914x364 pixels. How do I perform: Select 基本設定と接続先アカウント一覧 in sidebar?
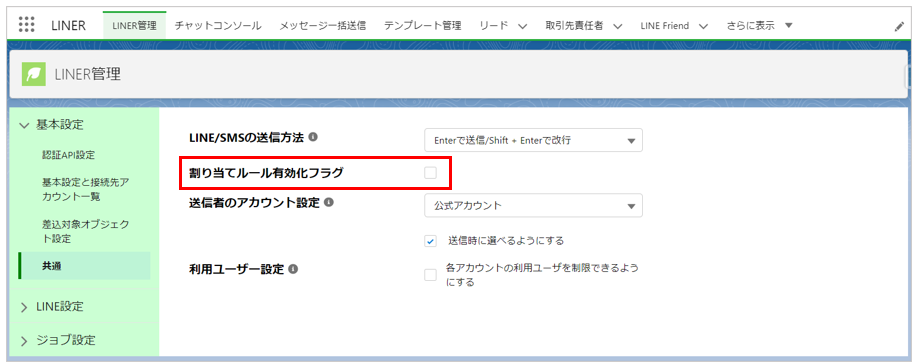pos(86,190)
